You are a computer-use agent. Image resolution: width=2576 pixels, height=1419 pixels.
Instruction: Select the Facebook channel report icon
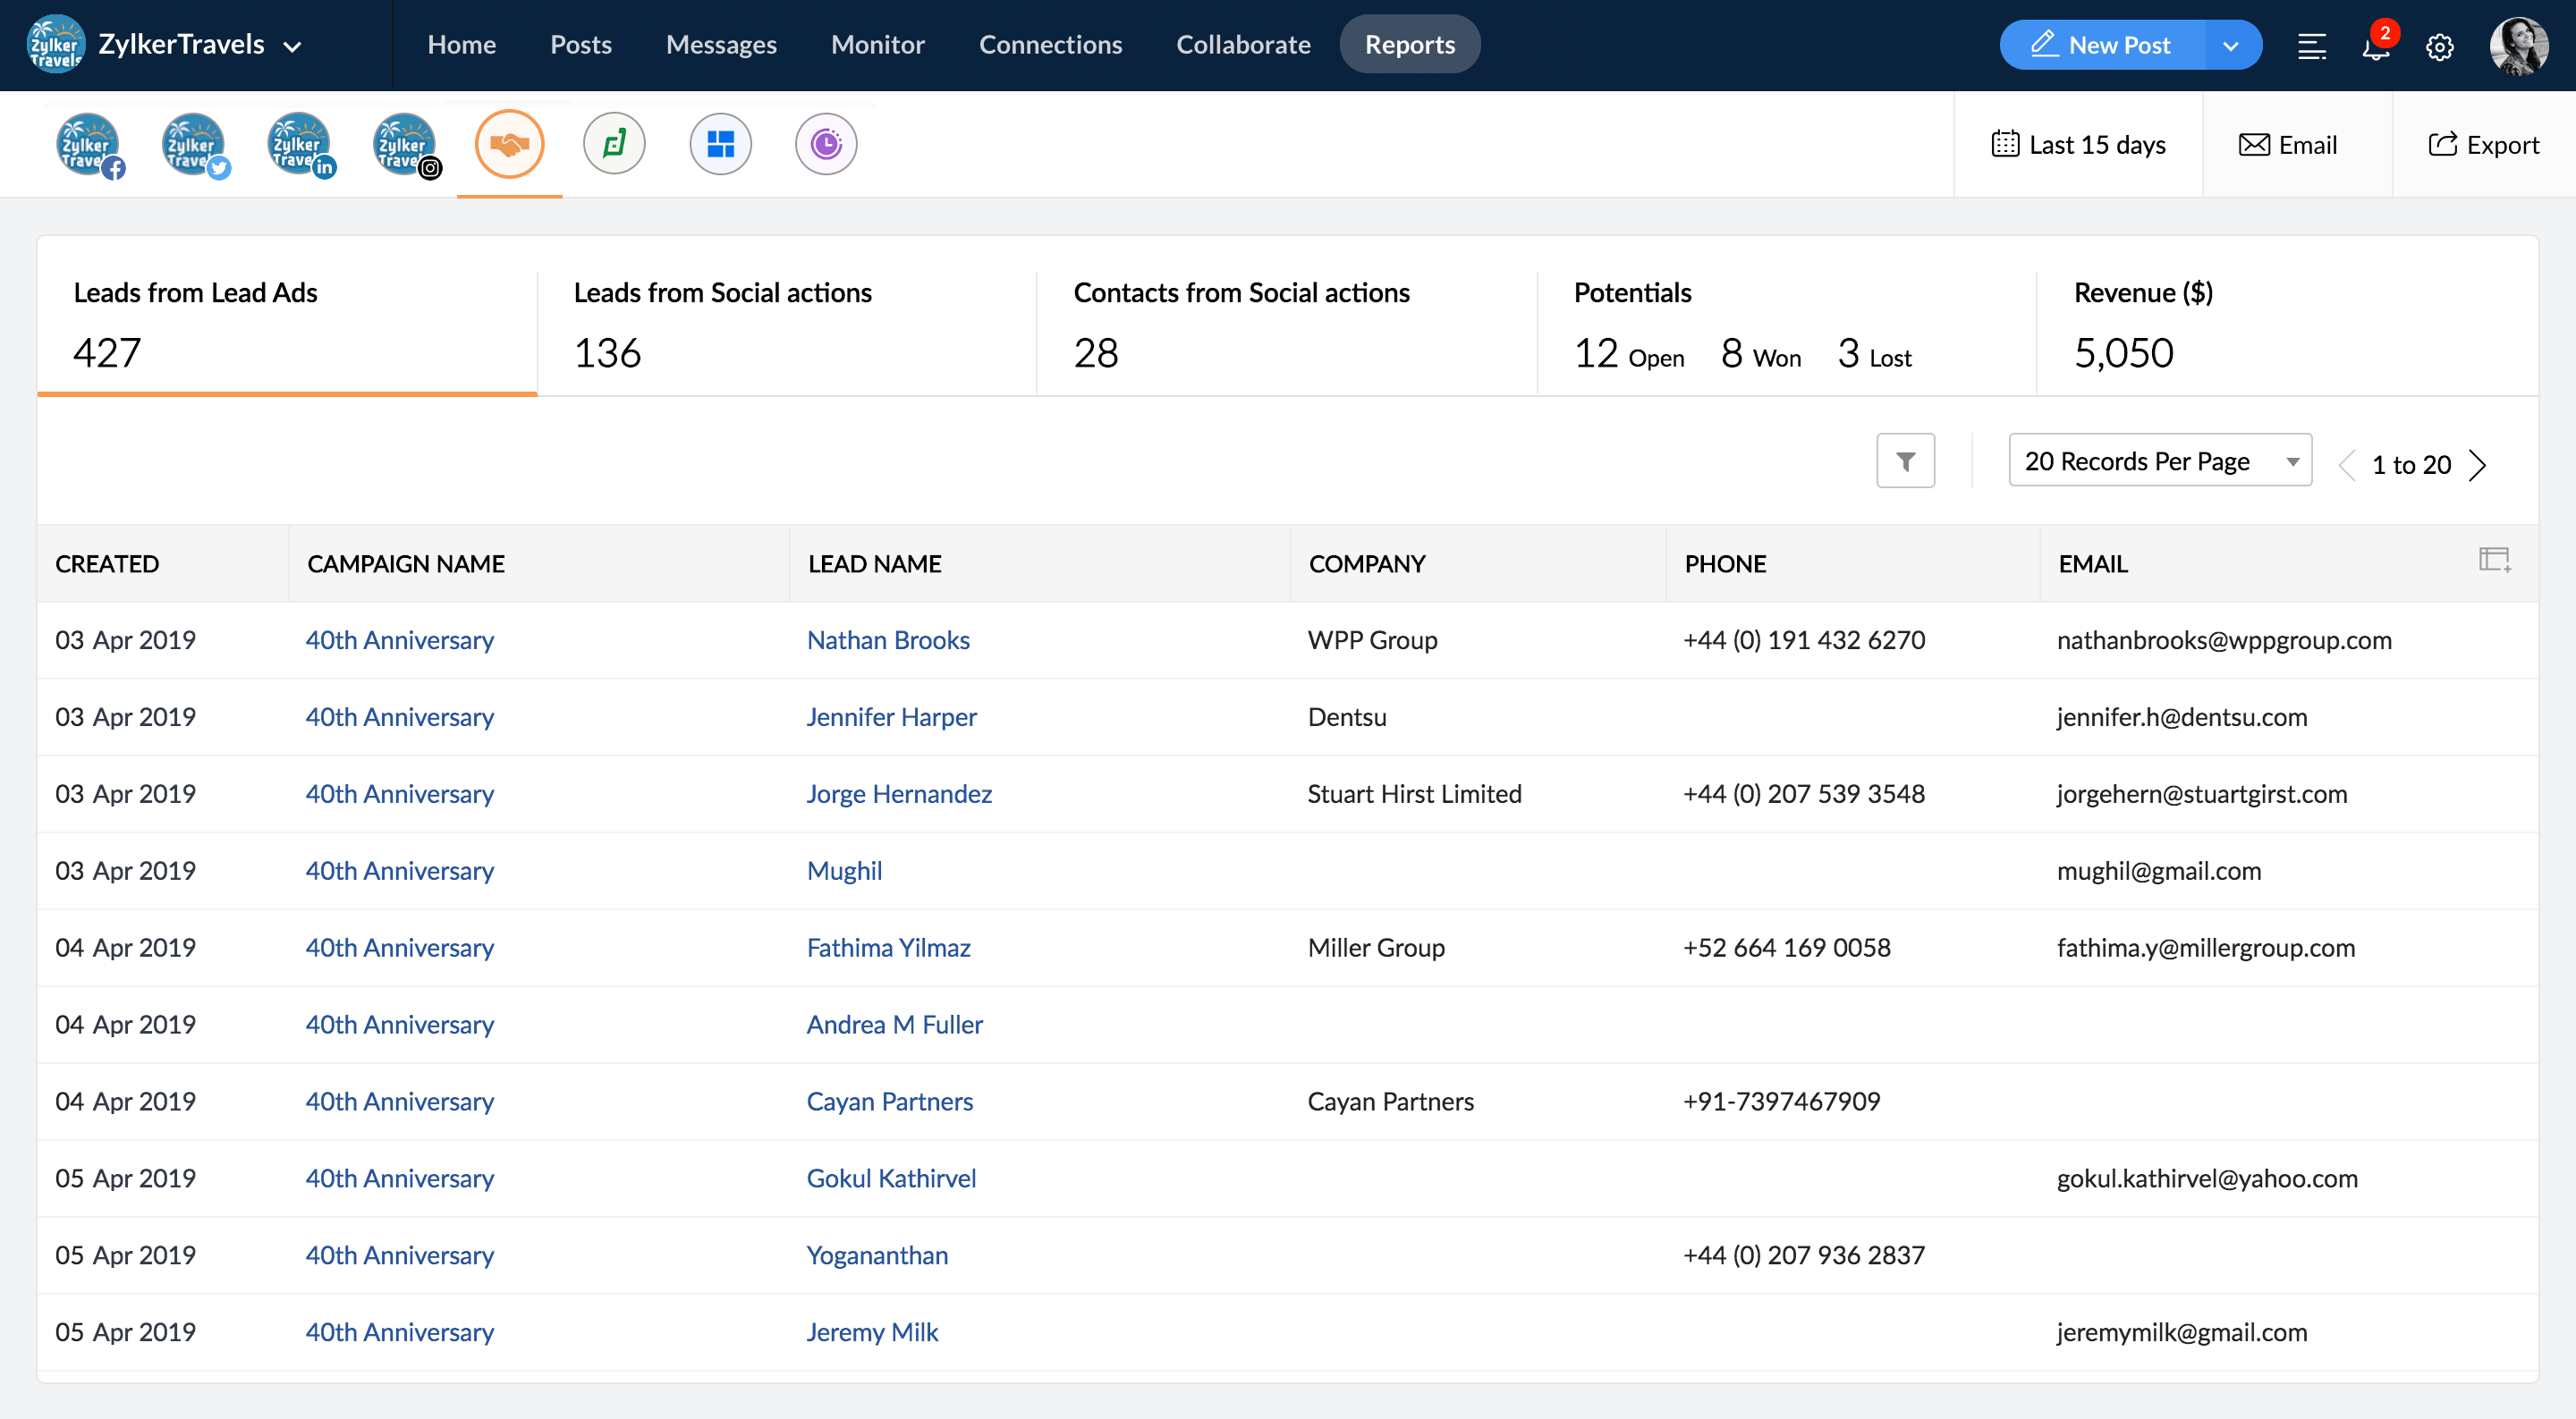click(88, 144)
